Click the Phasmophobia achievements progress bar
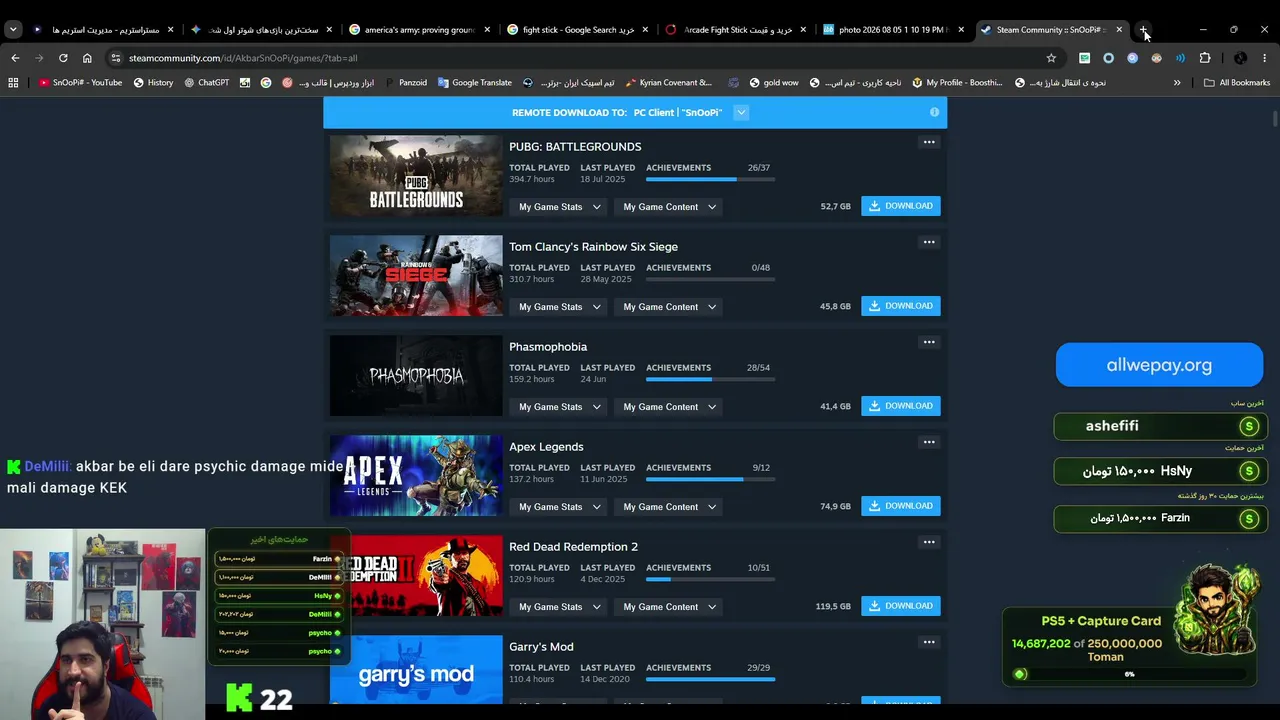 [x=708, y=379]
